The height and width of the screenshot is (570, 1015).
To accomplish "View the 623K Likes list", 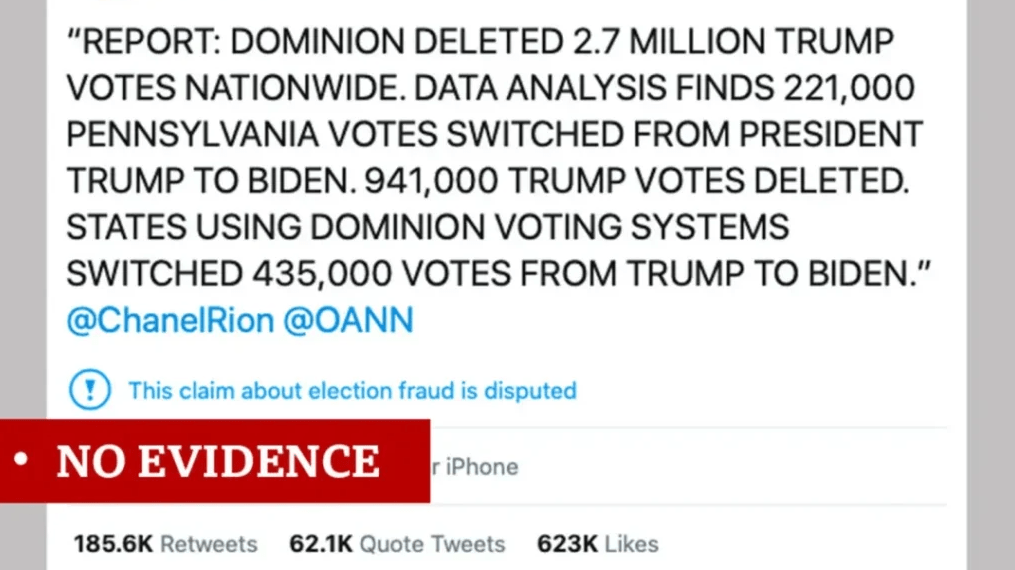I will 597,544.
